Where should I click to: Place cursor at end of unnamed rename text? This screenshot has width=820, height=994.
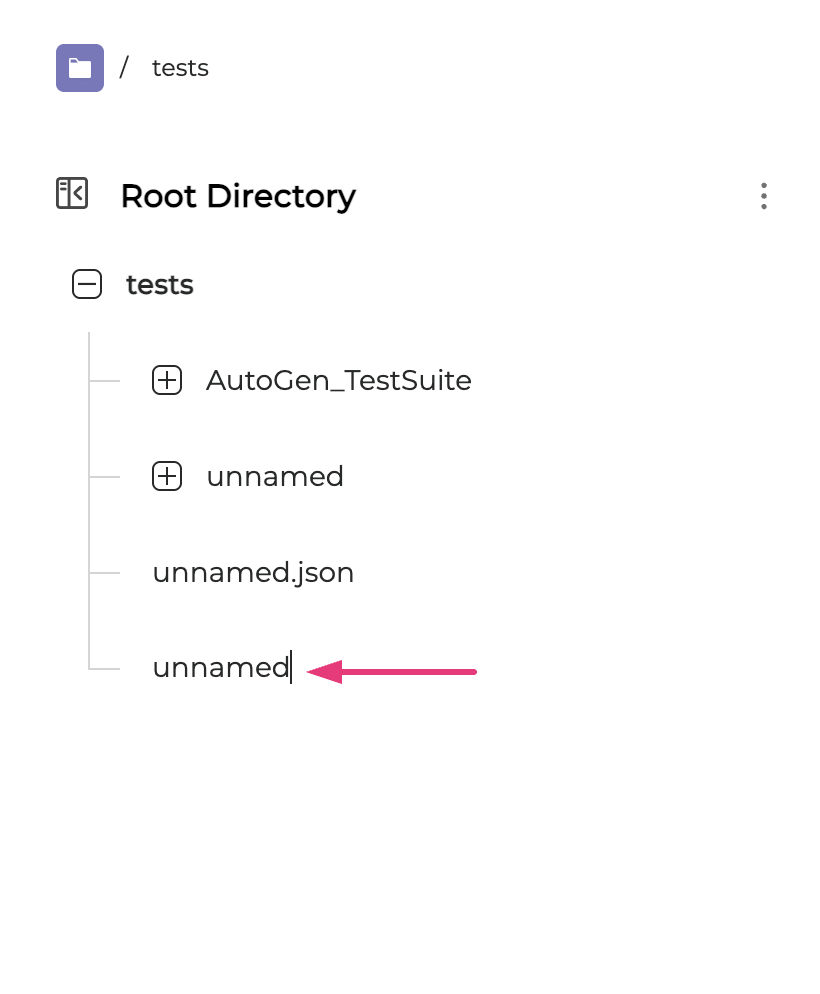[290, 668]
